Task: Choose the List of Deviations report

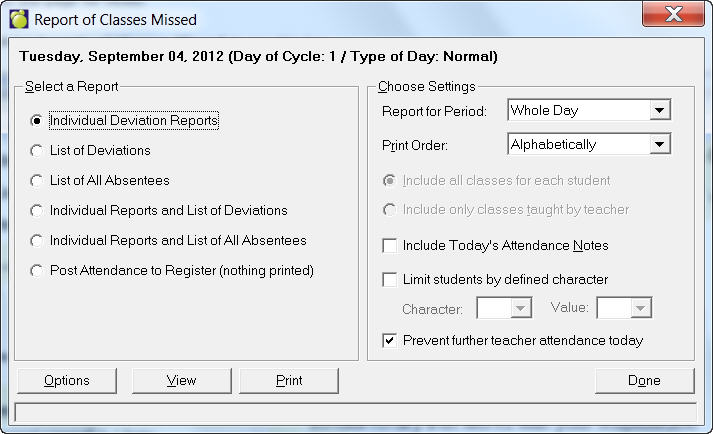Action: pos(37,151)
